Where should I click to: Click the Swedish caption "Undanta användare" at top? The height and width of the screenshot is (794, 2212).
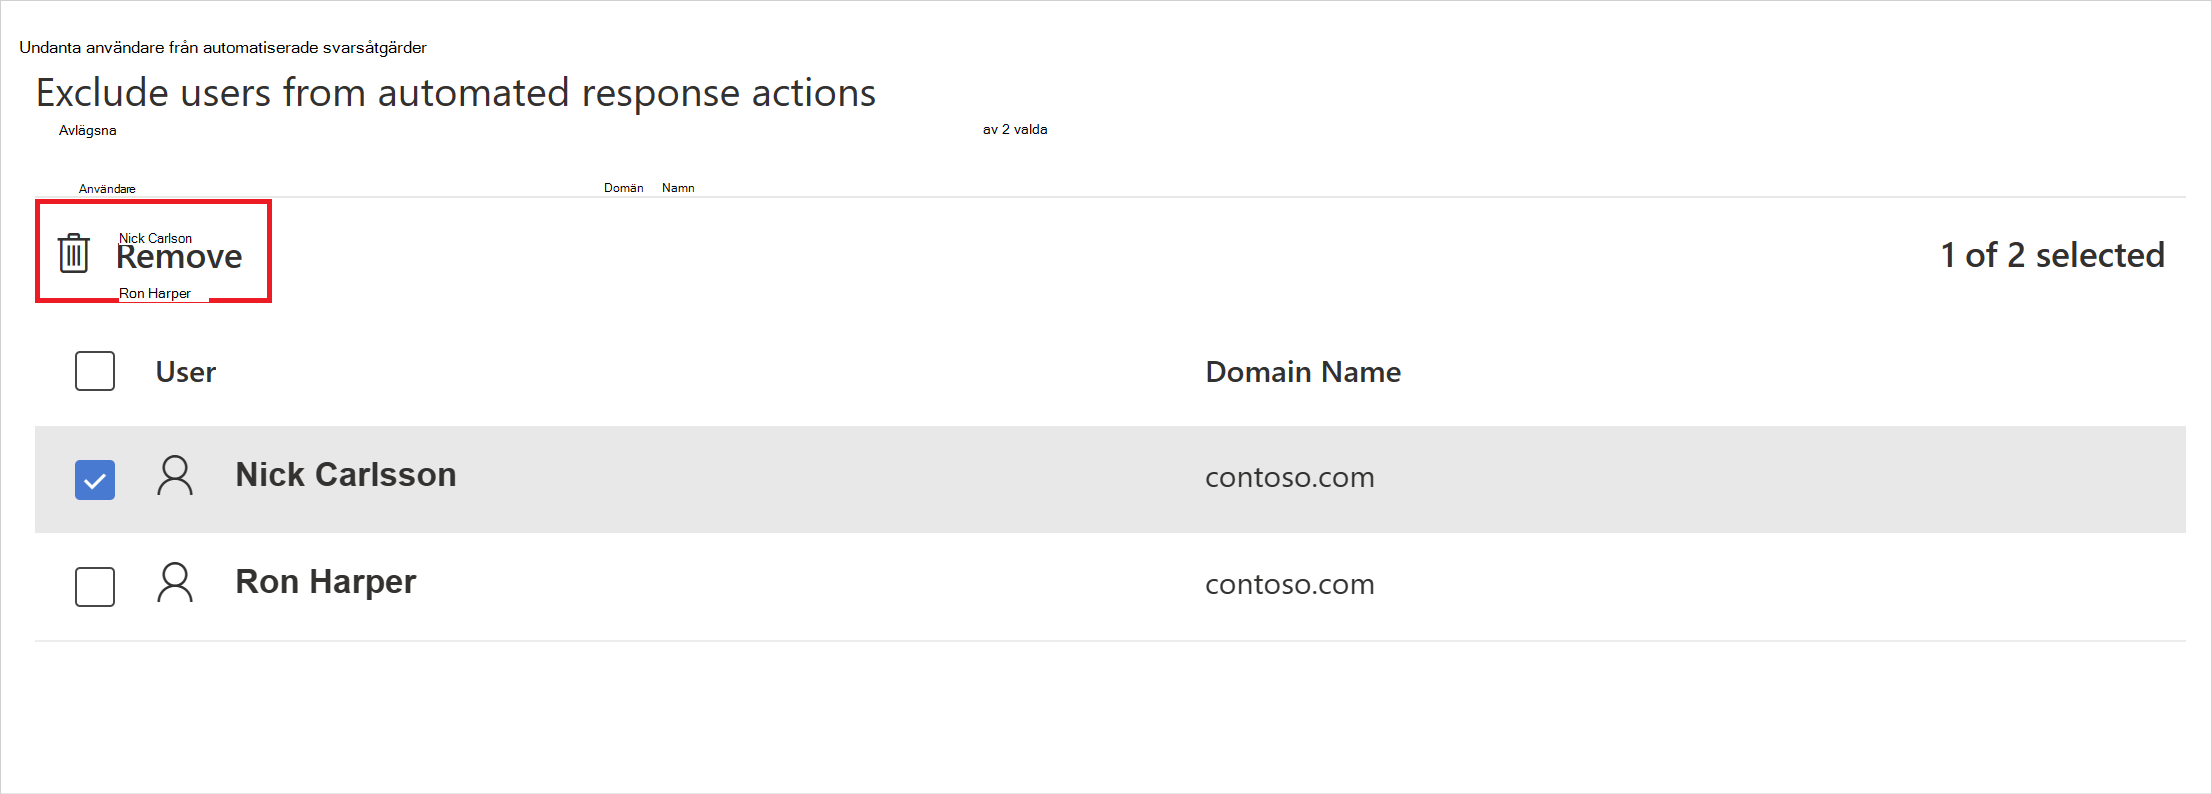[222, 48]
